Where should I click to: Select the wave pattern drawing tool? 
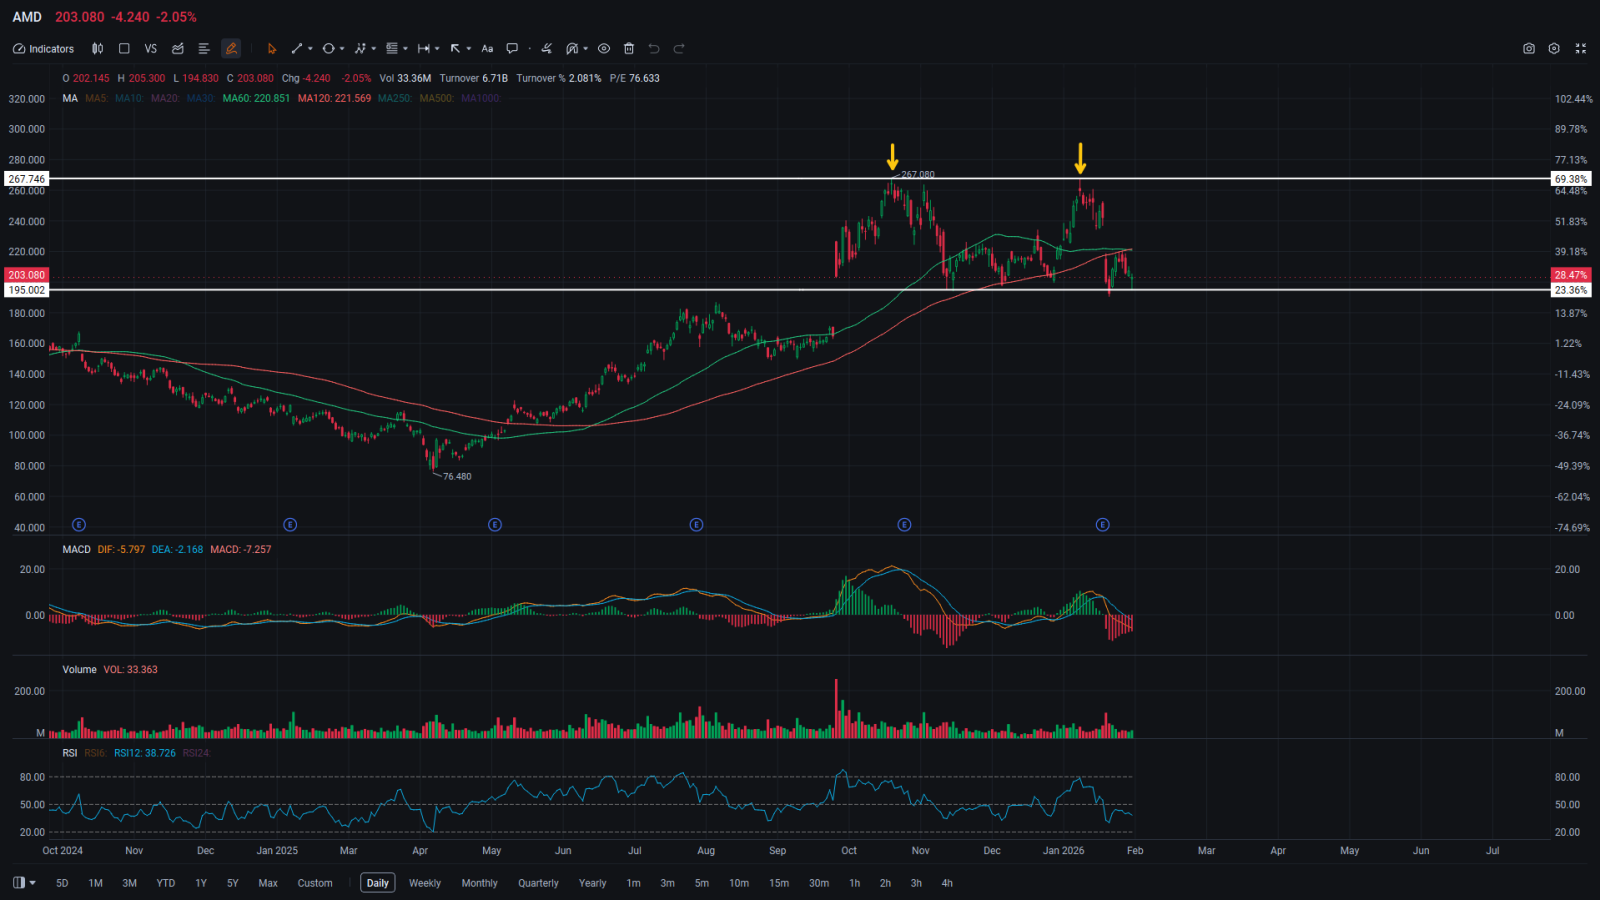[360, 48]
